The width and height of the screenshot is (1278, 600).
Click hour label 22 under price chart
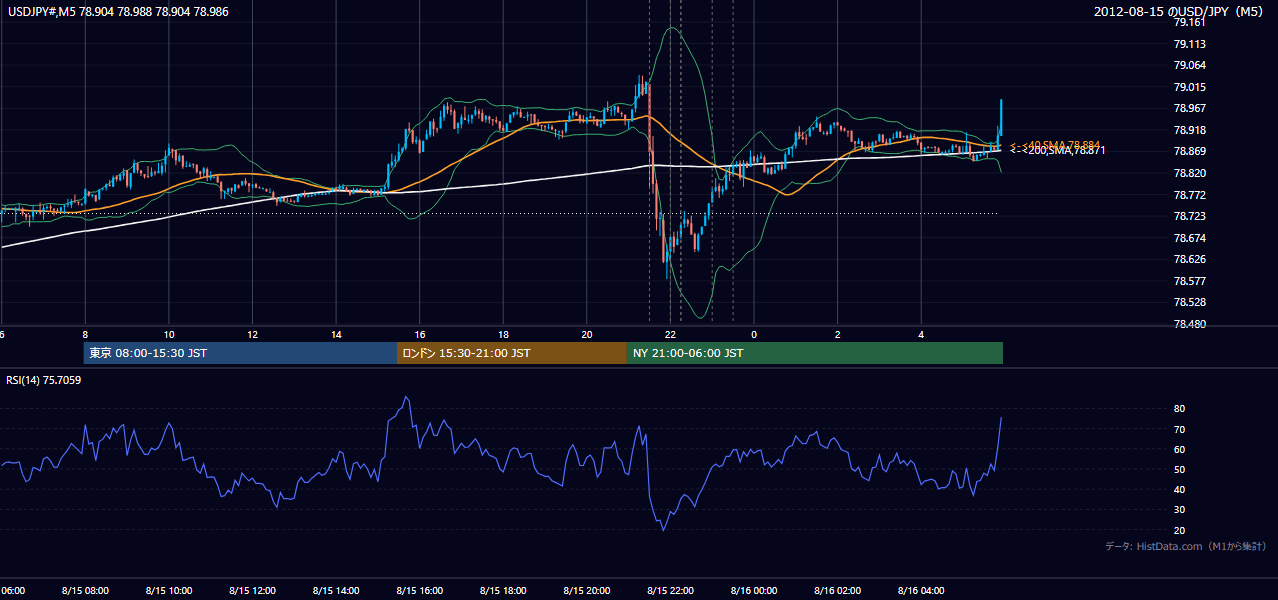click(x=671, y=335)
